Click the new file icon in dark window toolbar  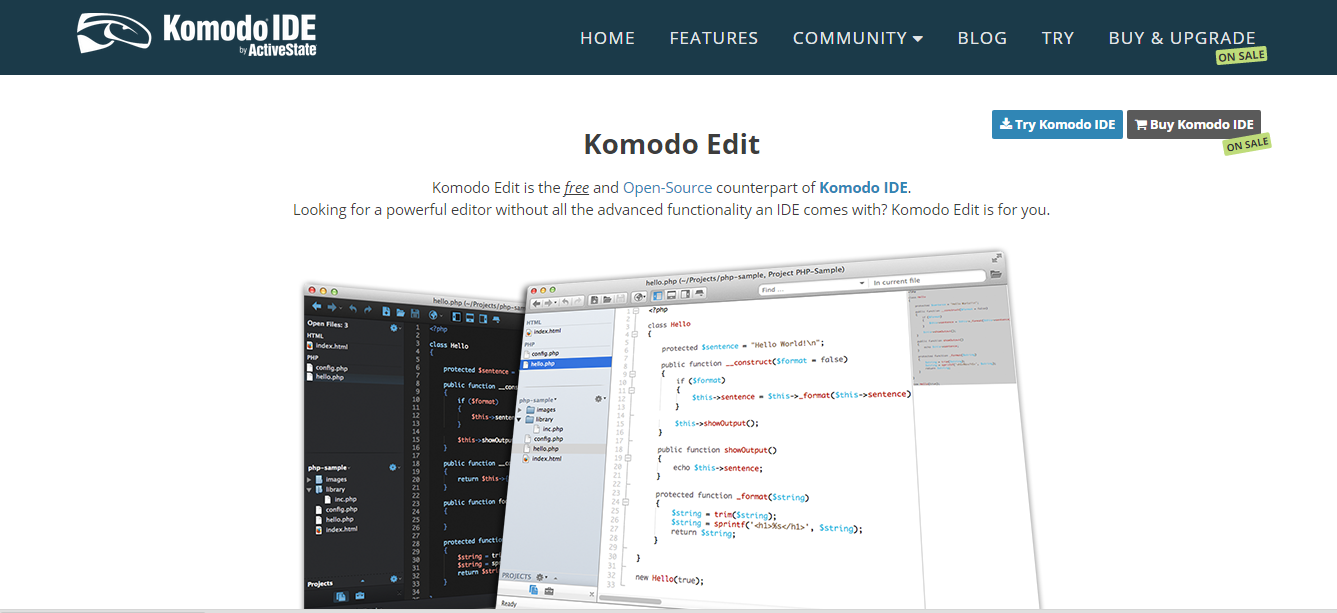coord(386,311)
